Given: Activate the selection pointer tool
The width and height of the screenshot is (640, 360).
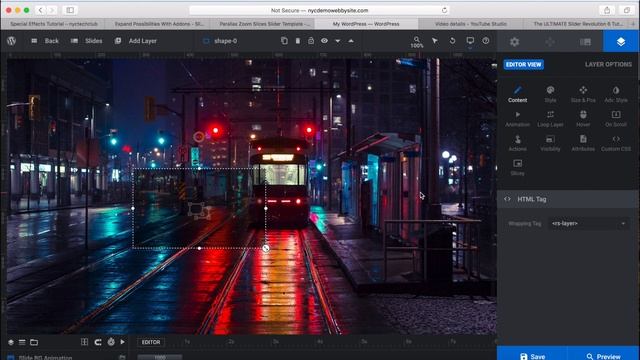Looking at the screenshot, I should coord(435,40).
